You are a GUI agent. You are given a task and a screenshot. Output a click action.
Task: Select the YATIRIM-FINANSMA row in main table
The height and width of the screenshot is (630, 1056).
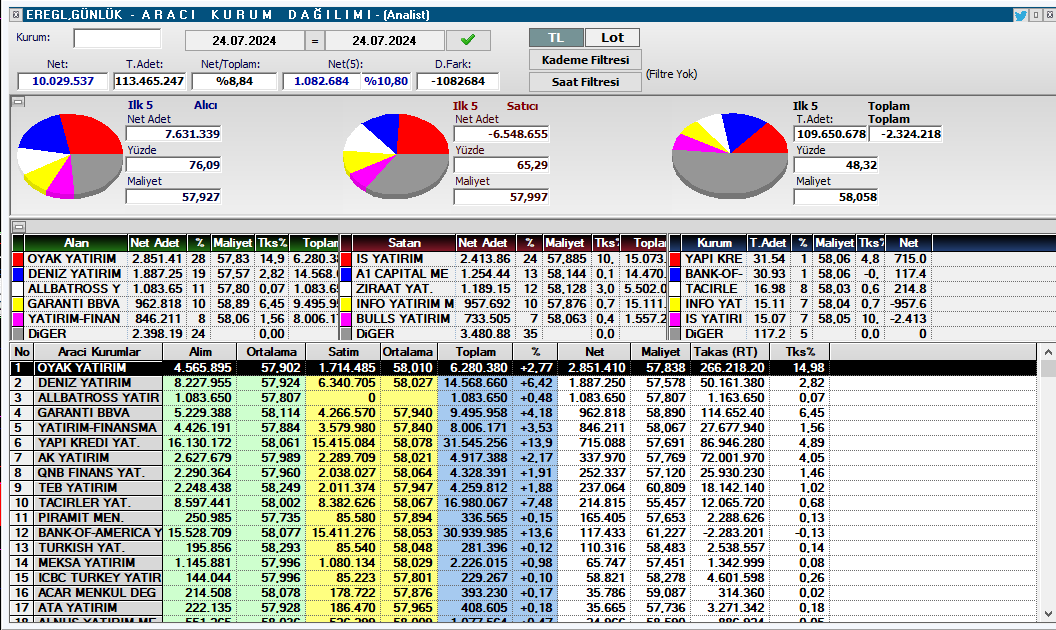523,428
